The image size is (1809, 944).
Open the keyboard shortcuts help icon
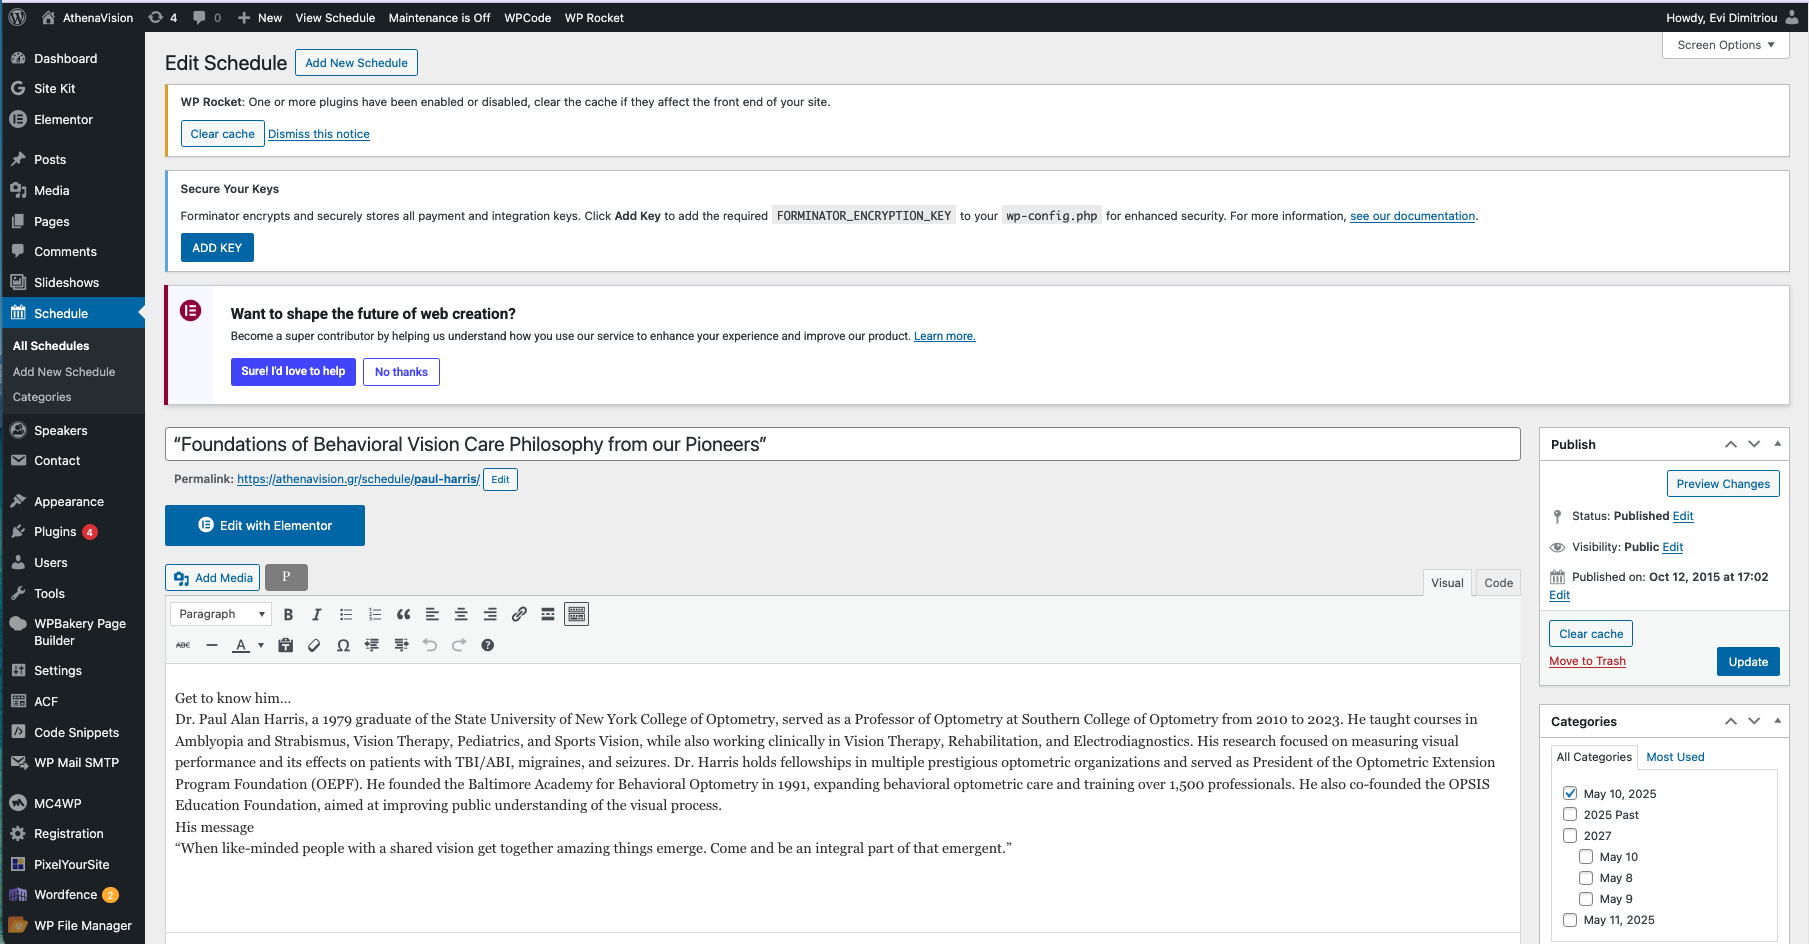click(x=488, y=646)
